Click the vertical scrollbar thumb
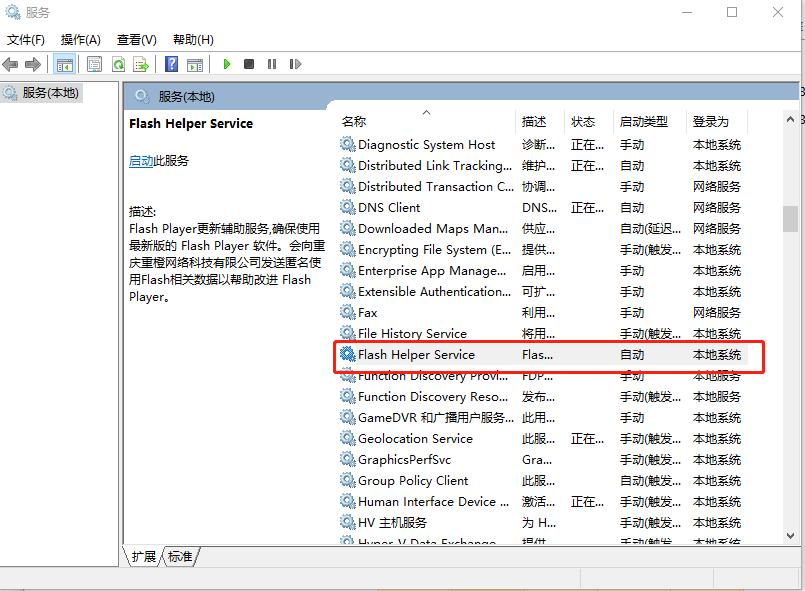The height and width of the screenshot is (591, 805). (x=791, y=219)
